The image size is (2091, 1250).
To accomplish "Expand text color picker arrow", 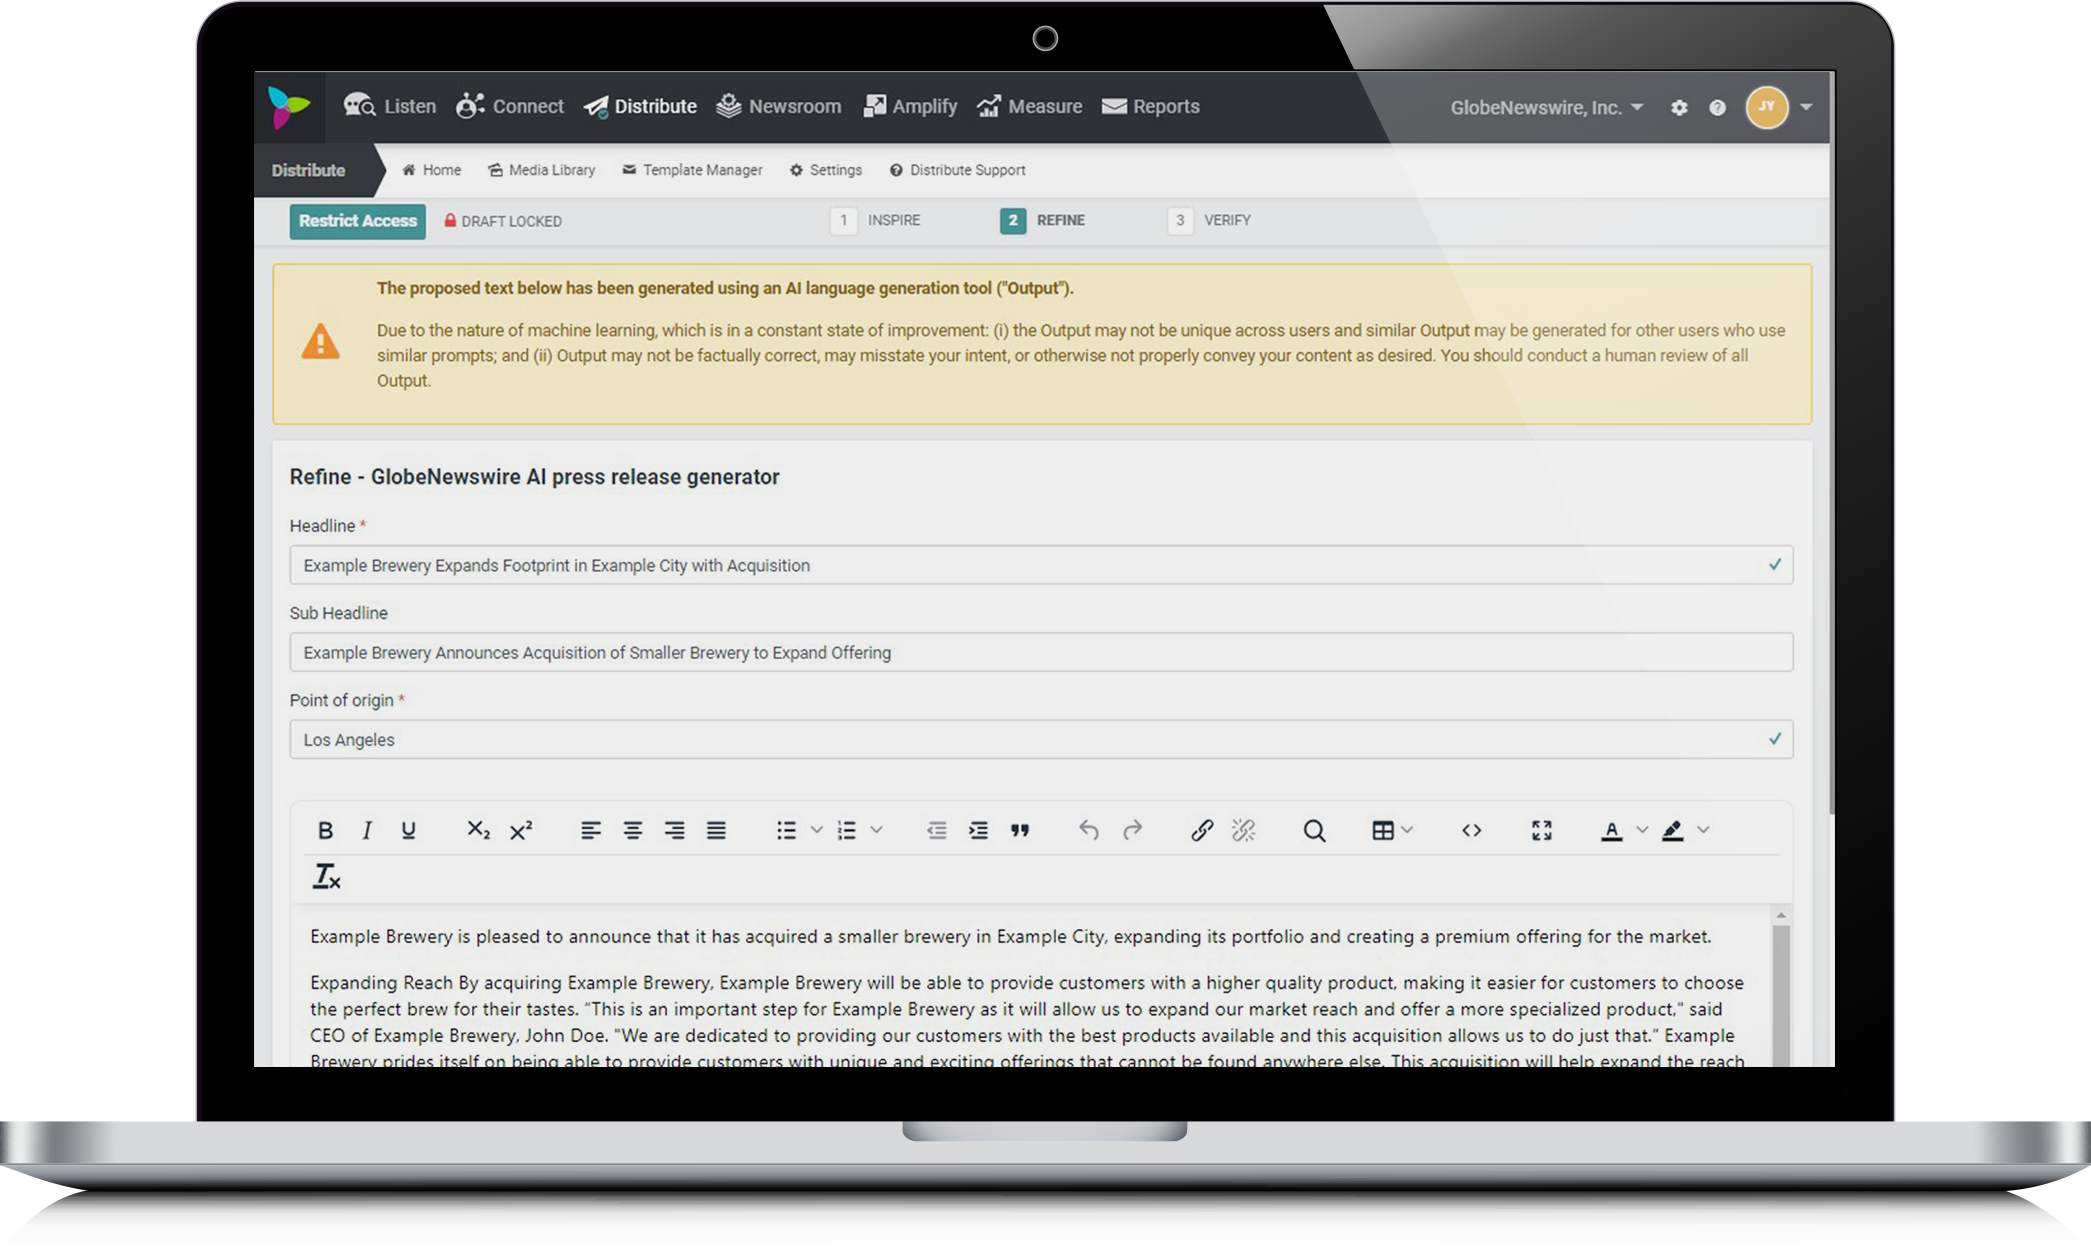I will point(1642,830).
